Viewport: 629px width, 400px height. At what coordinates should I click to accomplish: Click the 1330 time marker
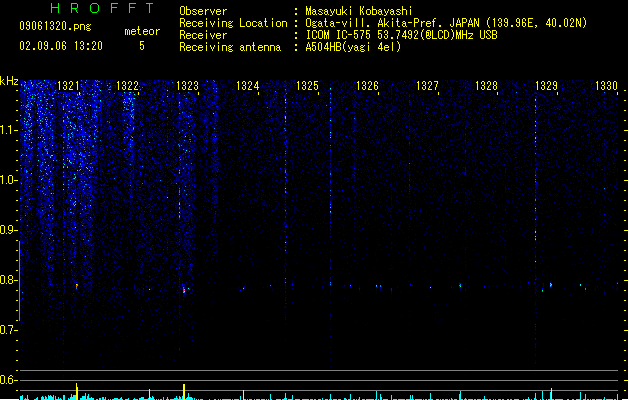(606, 86)
